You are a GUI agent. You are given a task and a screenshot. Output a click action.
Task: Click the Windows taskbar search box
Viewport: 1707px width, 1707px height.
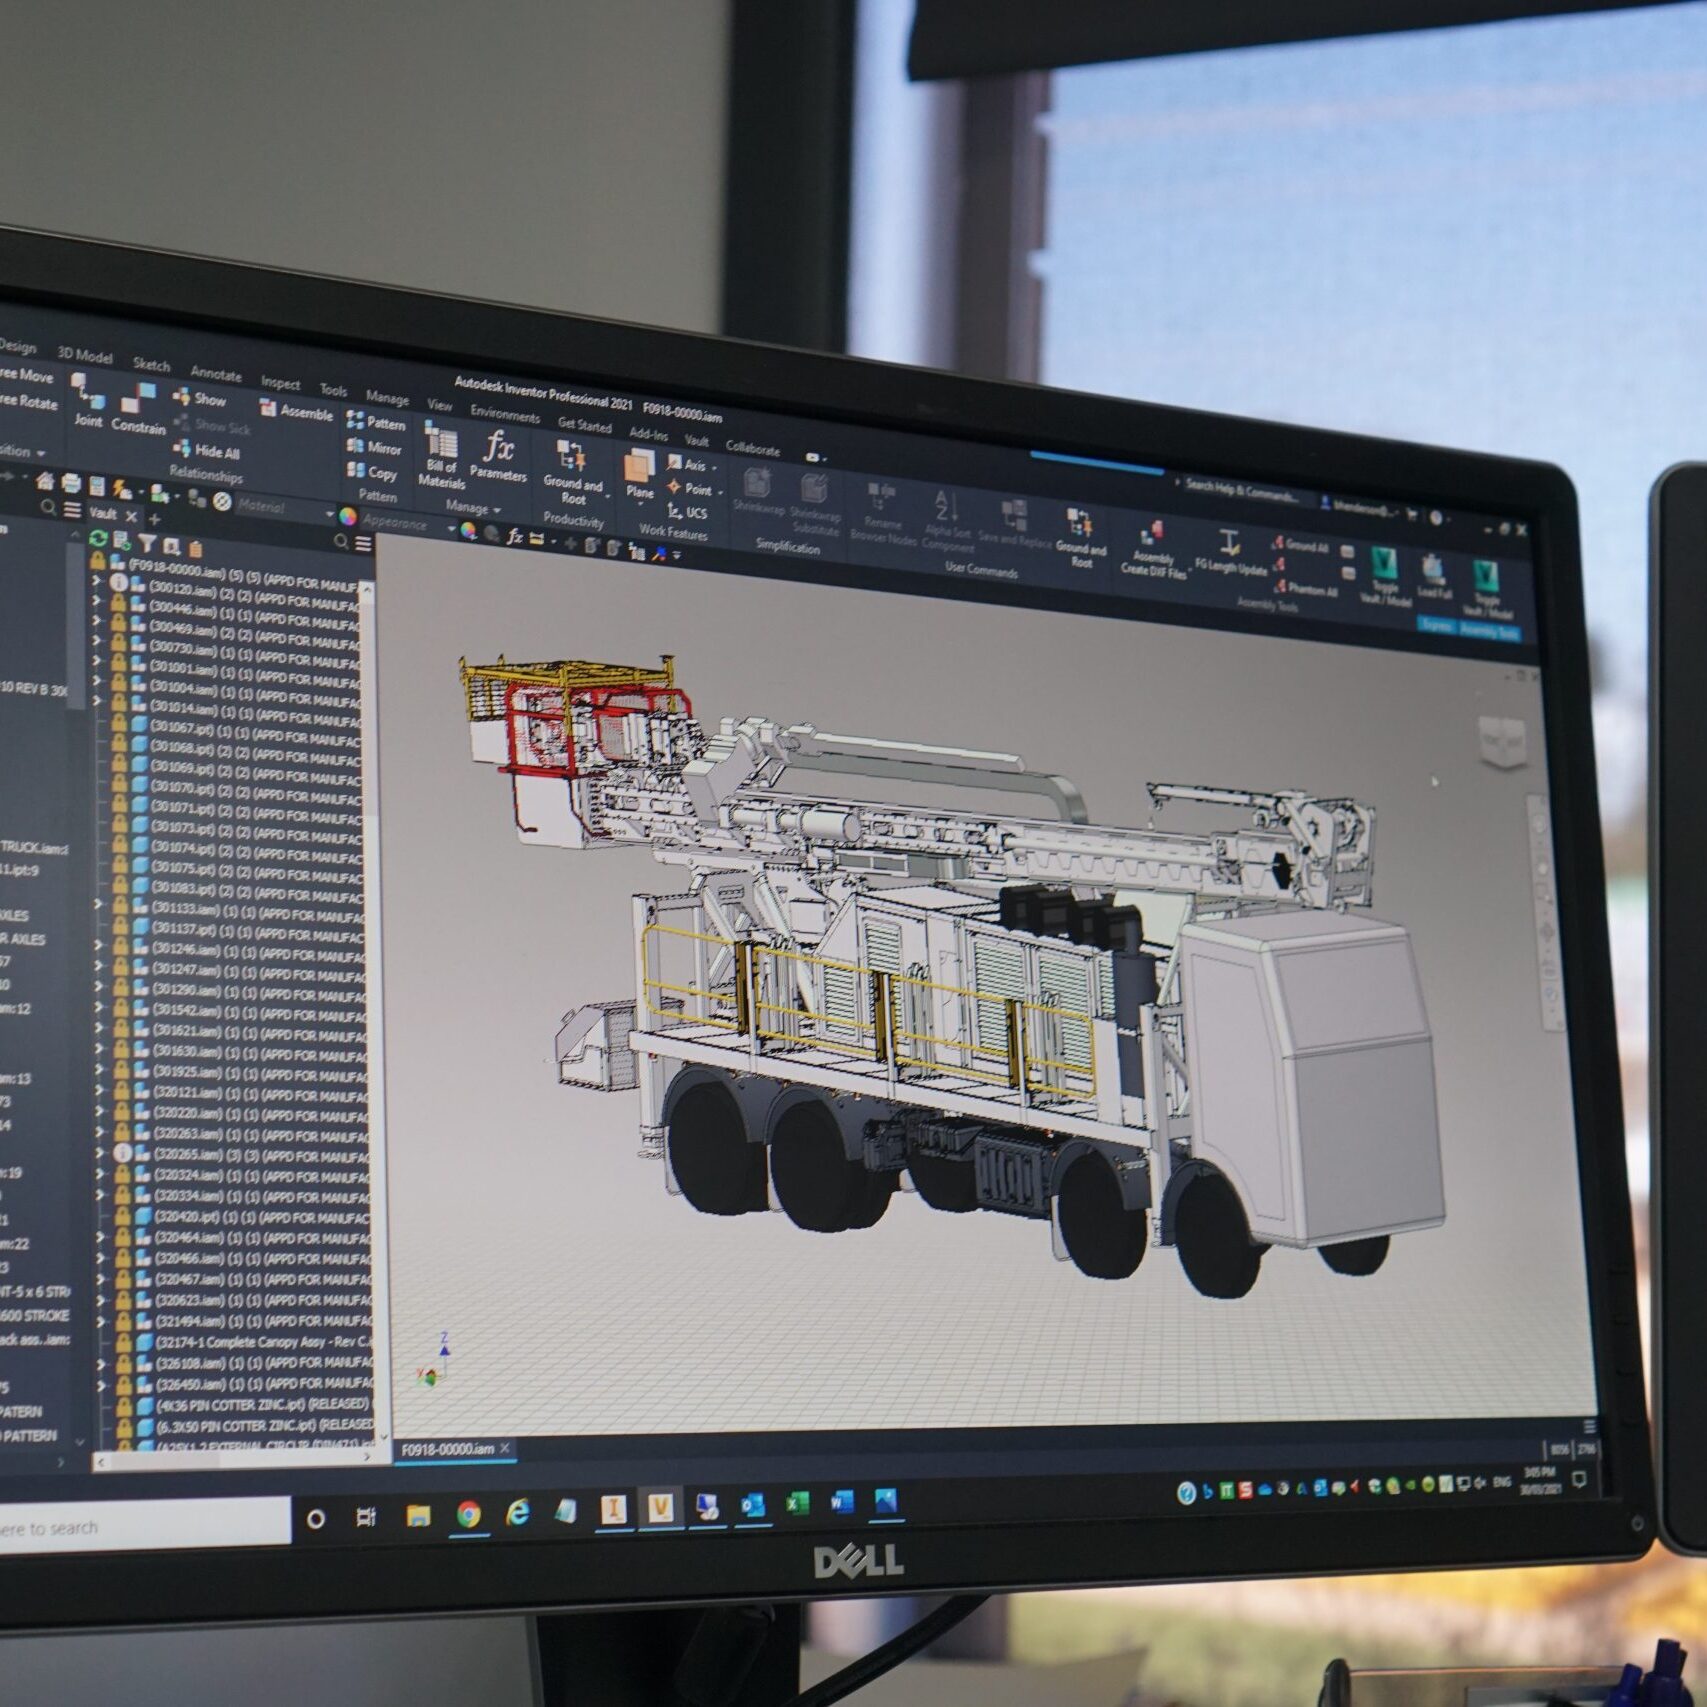(x=144, y=1525)
